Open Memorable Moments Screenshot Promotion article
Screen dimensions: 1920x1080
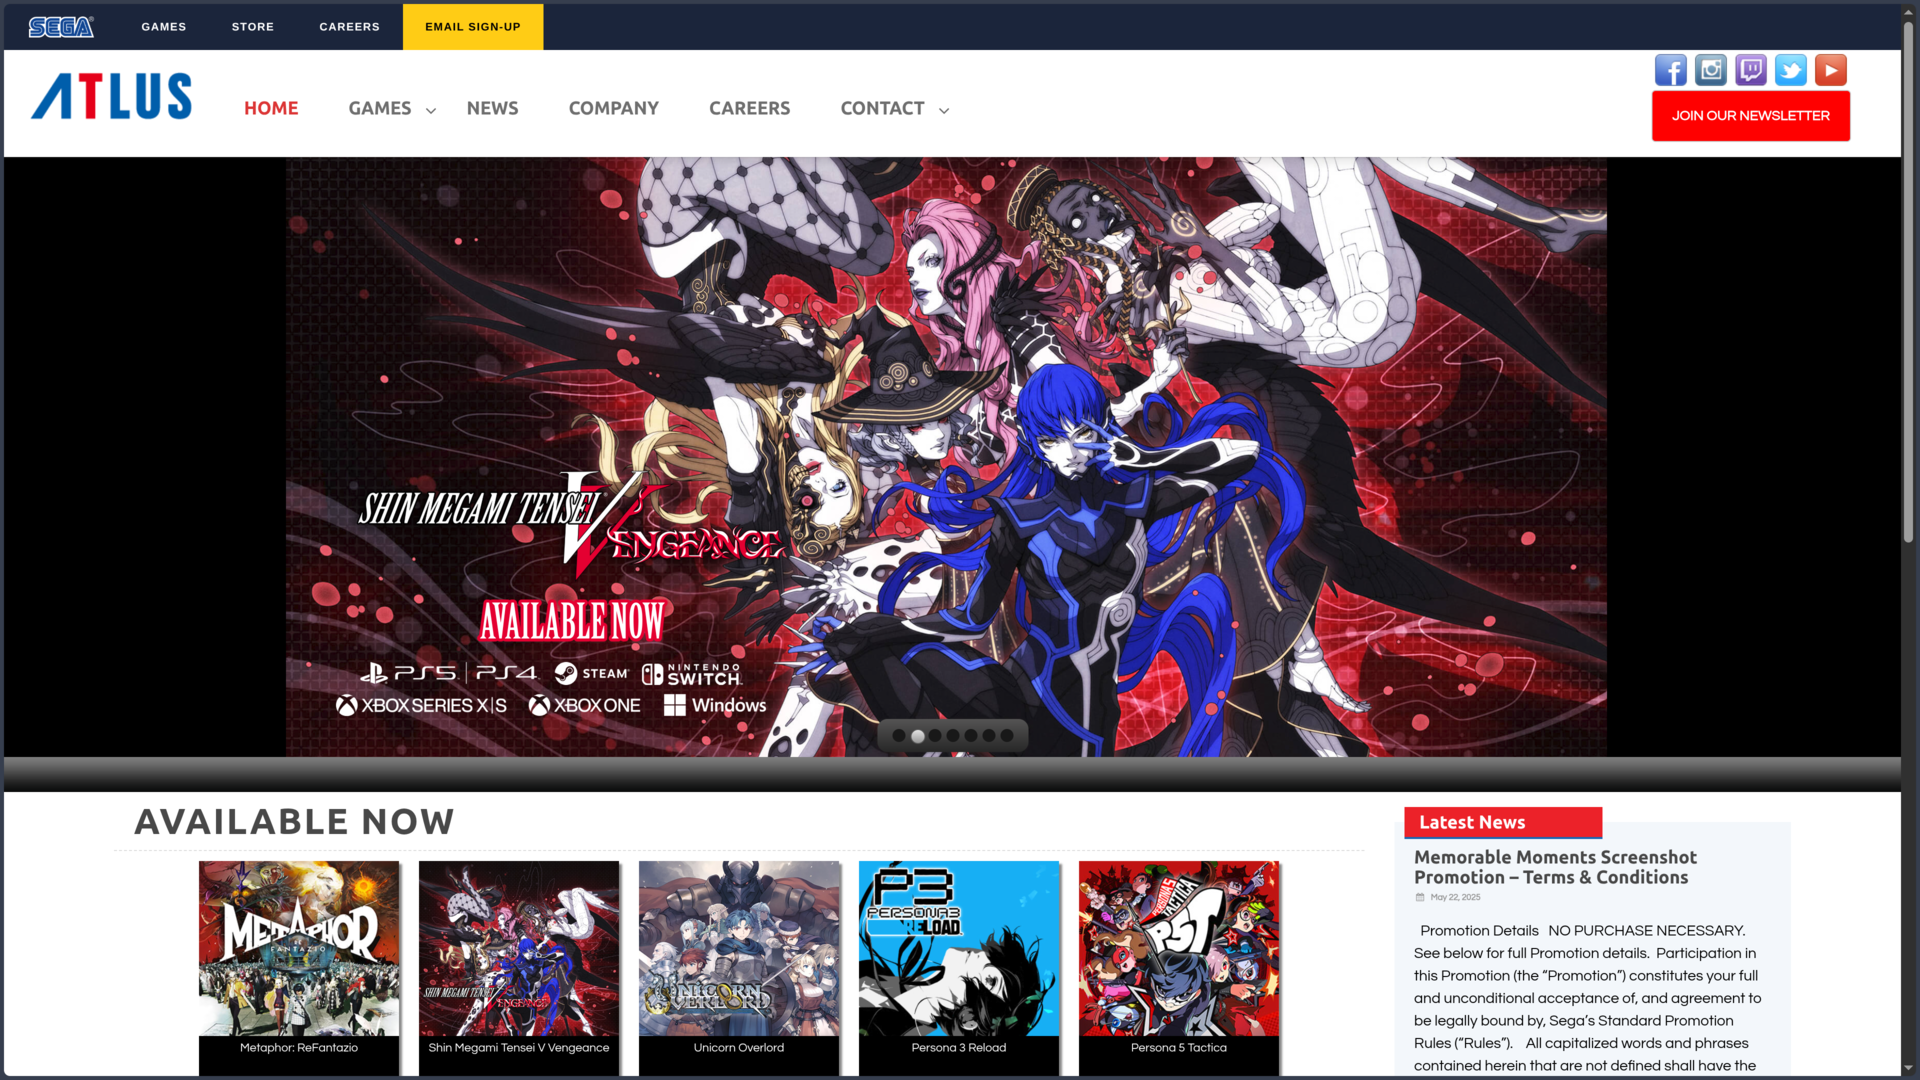(x=1555, y=867)
